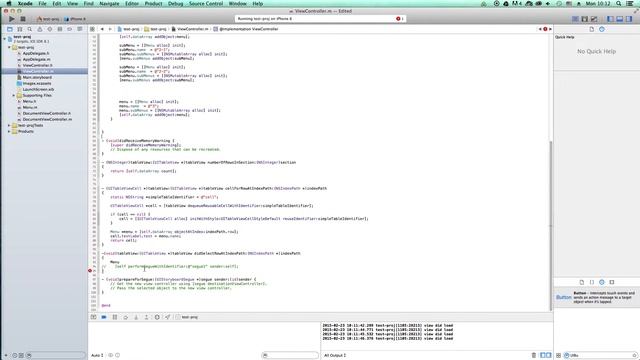Open the Source Control menu
This screenshot has height=360, width=640.
[206, 4]
